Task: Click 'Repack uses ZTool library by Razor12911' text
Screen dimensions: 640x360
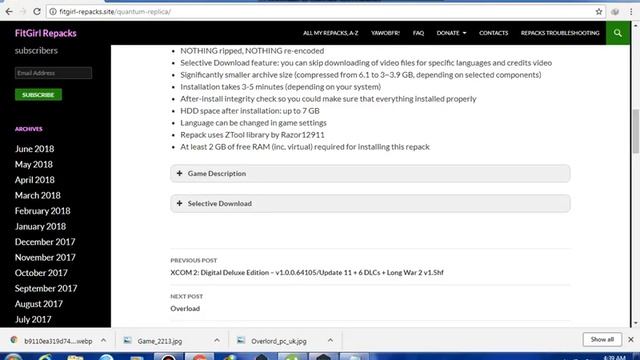Action: (252, 135)
